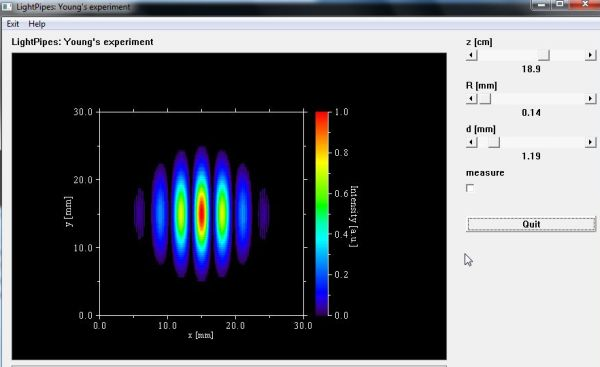The width and height of the screenshot is (600, 367).
Task: Minimize the LightPipes window
Action: pyautogui.click(x=541, y=4)
